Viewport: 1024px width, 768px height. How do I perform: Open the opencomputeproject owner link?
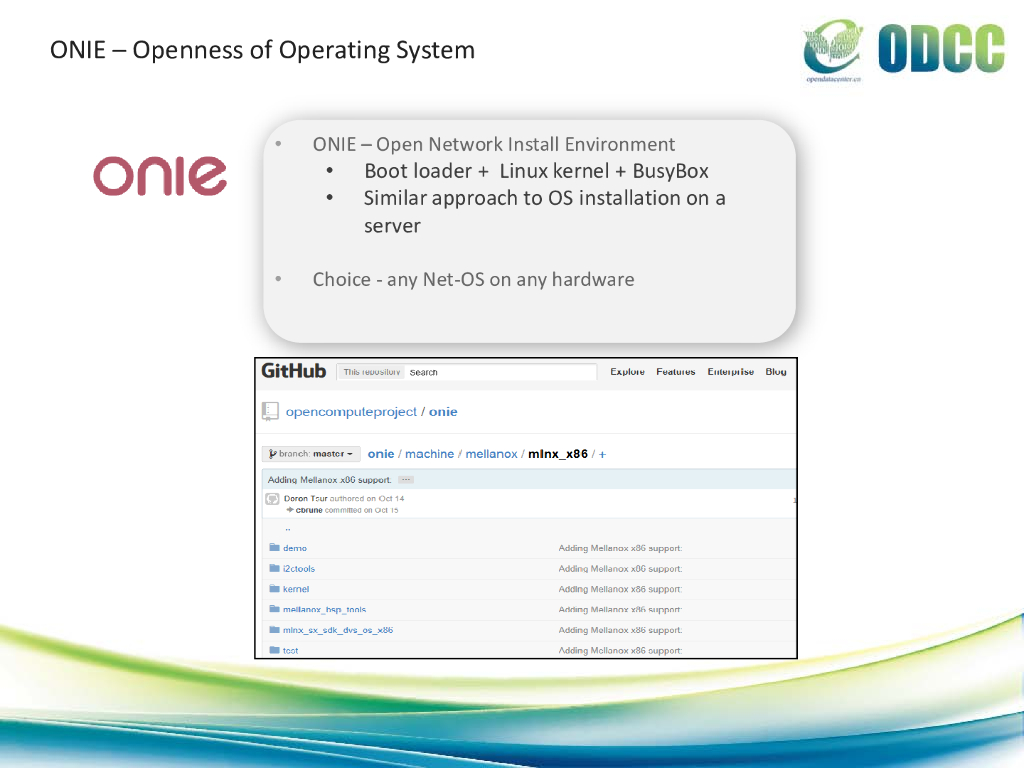[x=352, y=412]
